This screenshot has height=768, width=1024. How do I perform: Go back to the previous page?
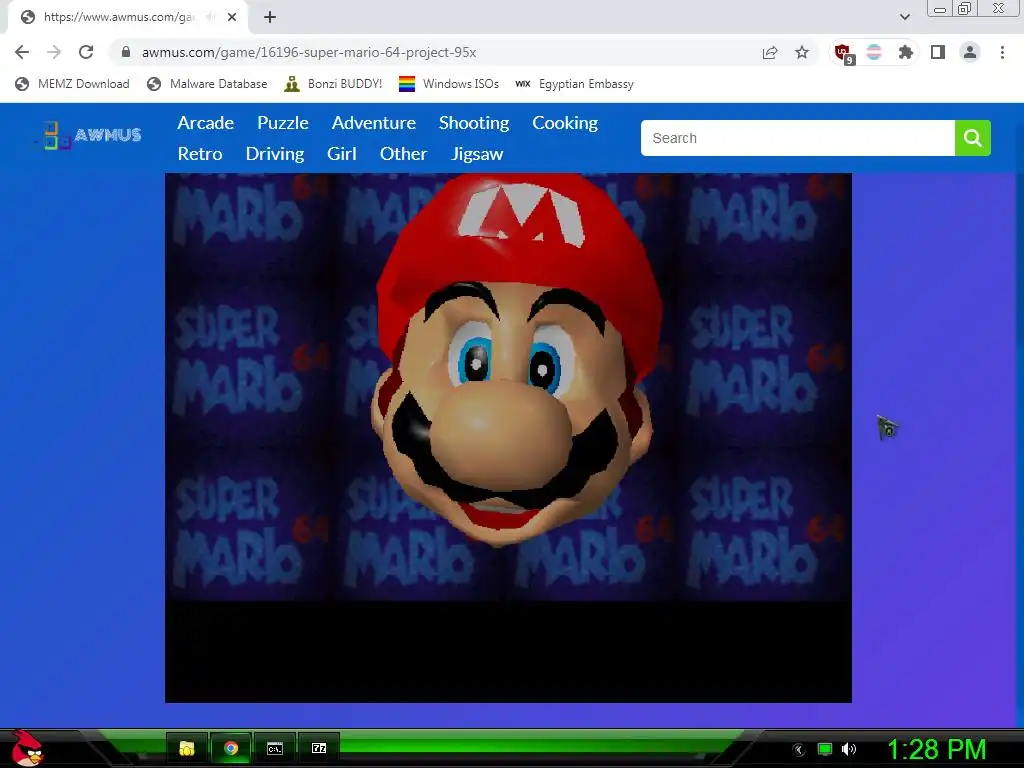tap(22, 52)
